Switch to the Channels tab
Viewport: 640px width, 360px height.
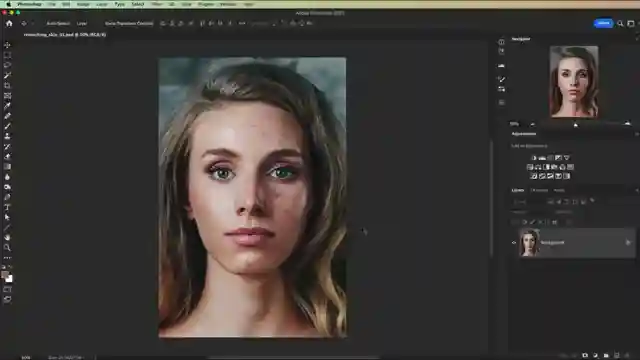539,190
